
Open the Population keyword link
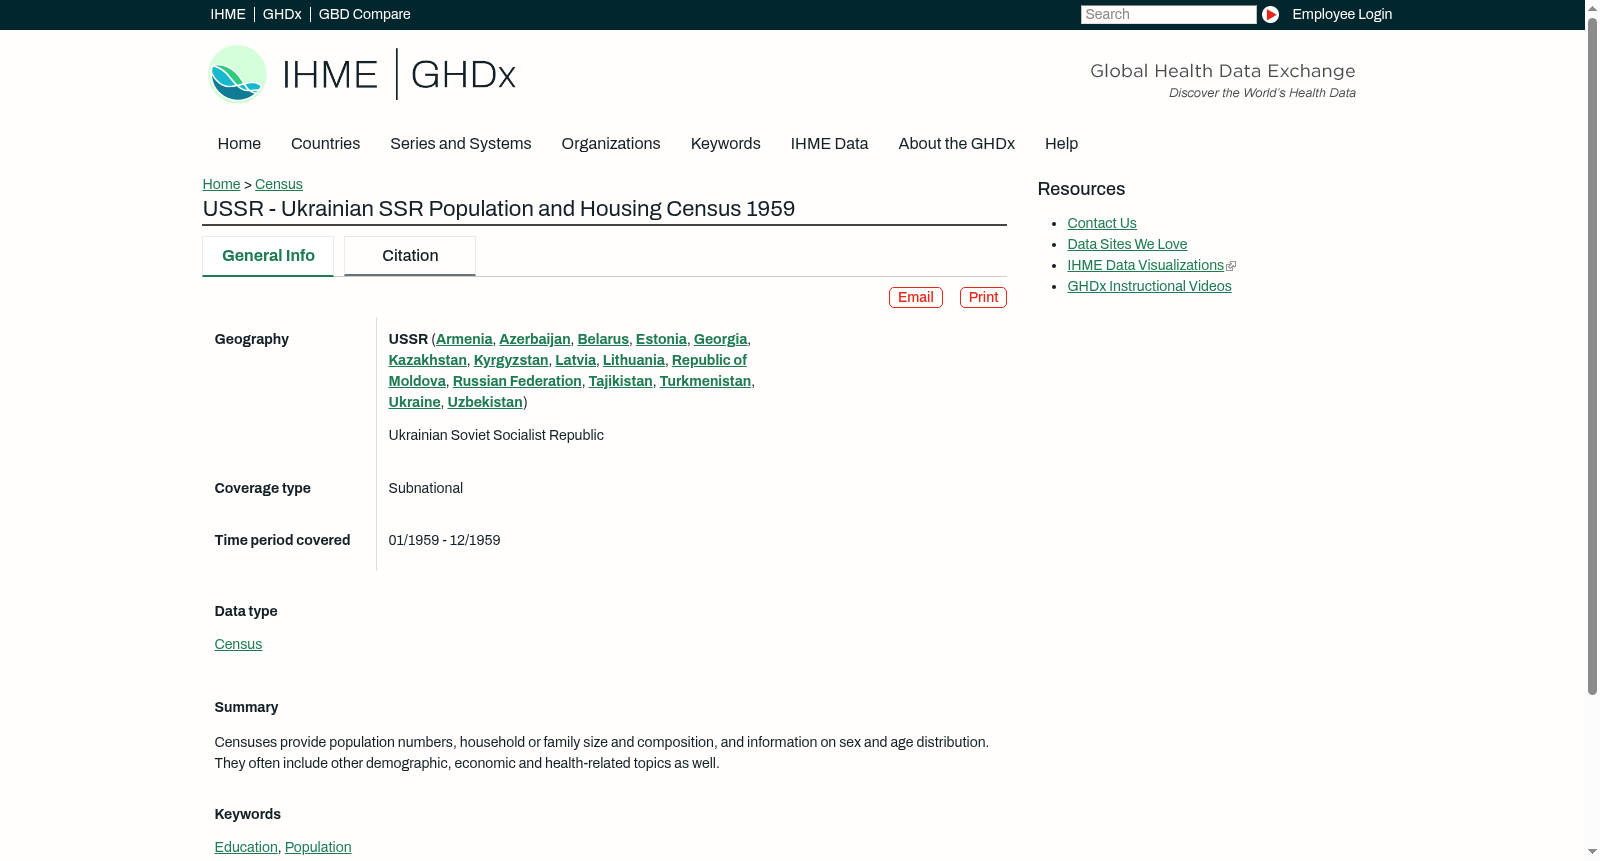click(x=318, y=847)
